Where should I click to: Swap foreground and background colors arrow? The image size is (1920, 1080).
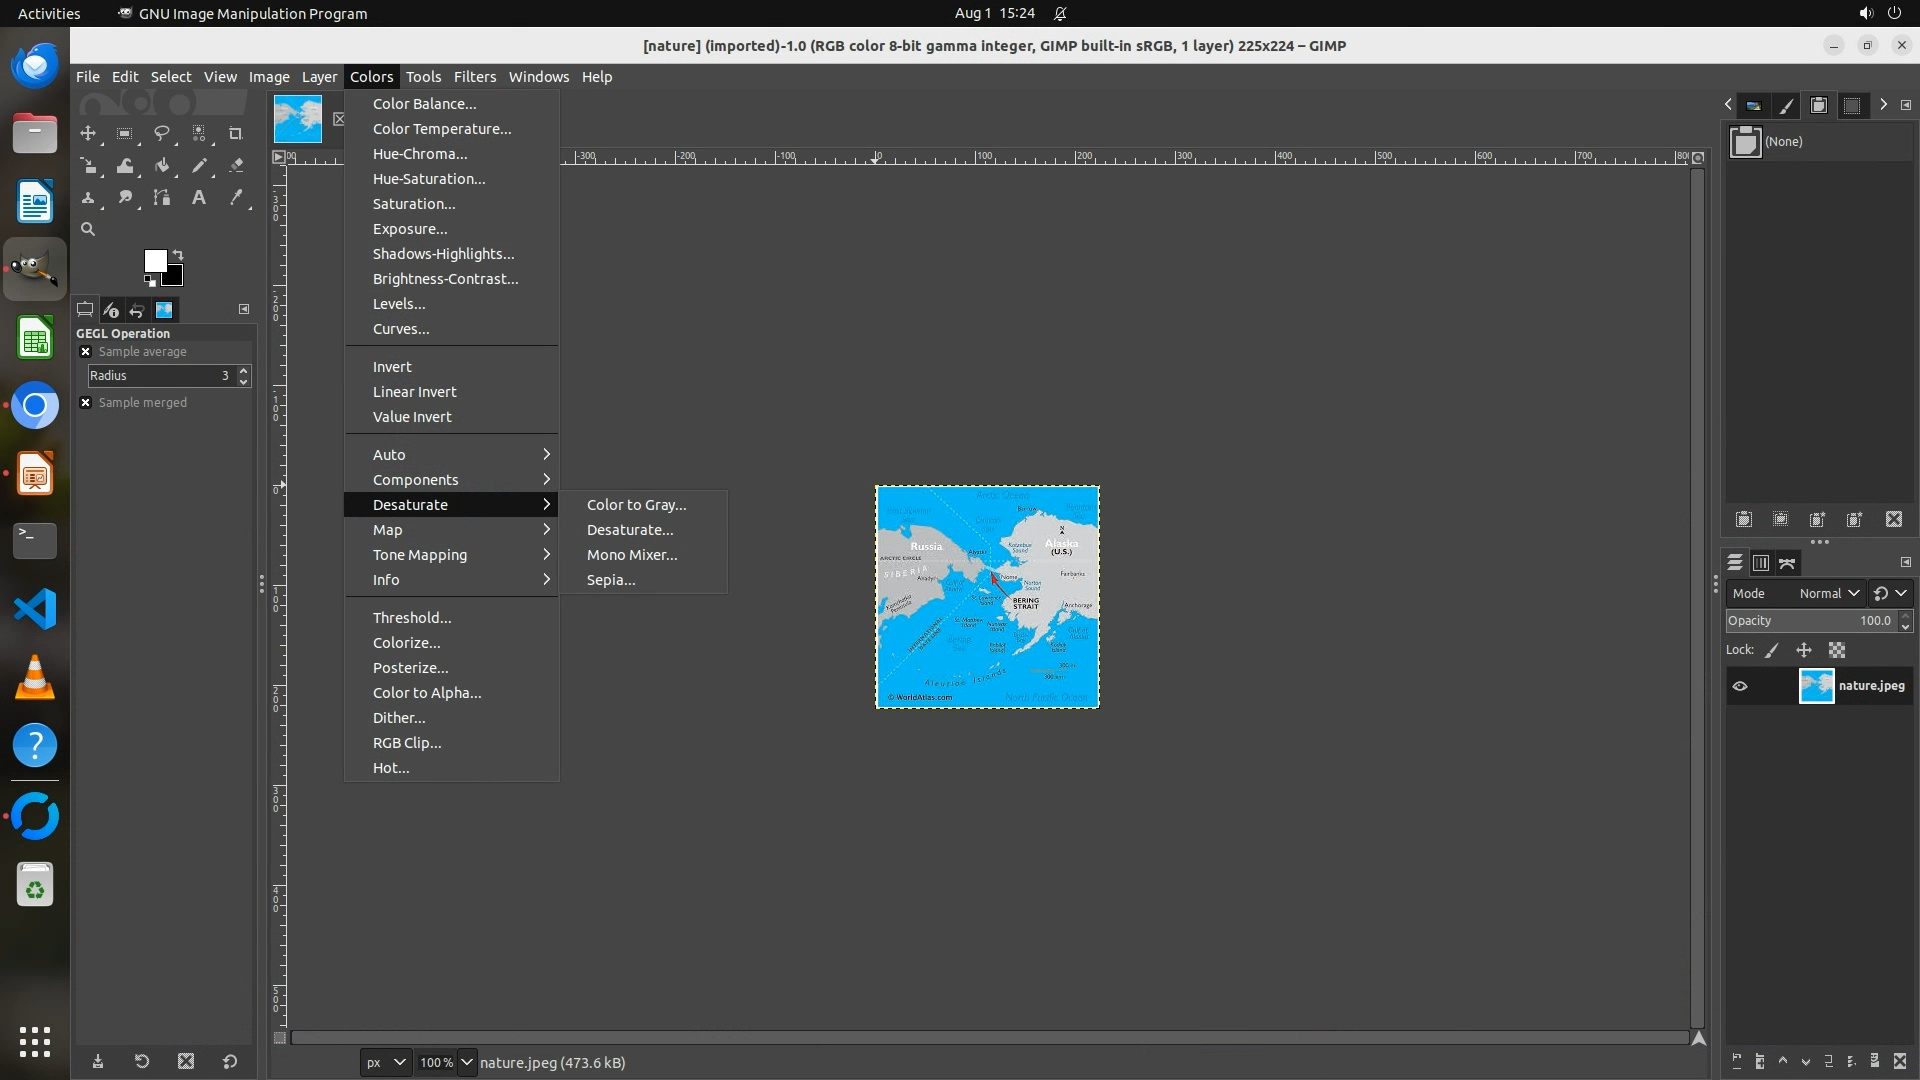click(x=178, y=254)
